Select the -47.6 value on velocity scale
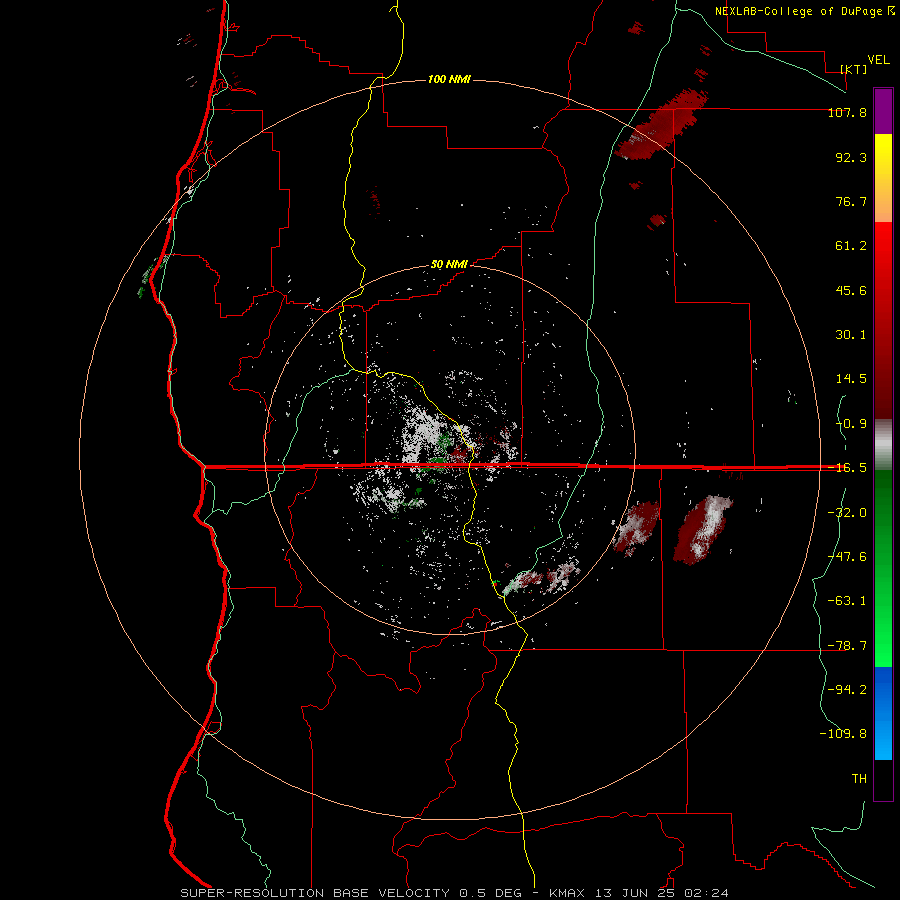The image size is (900, 900). (x=847, y=557)
